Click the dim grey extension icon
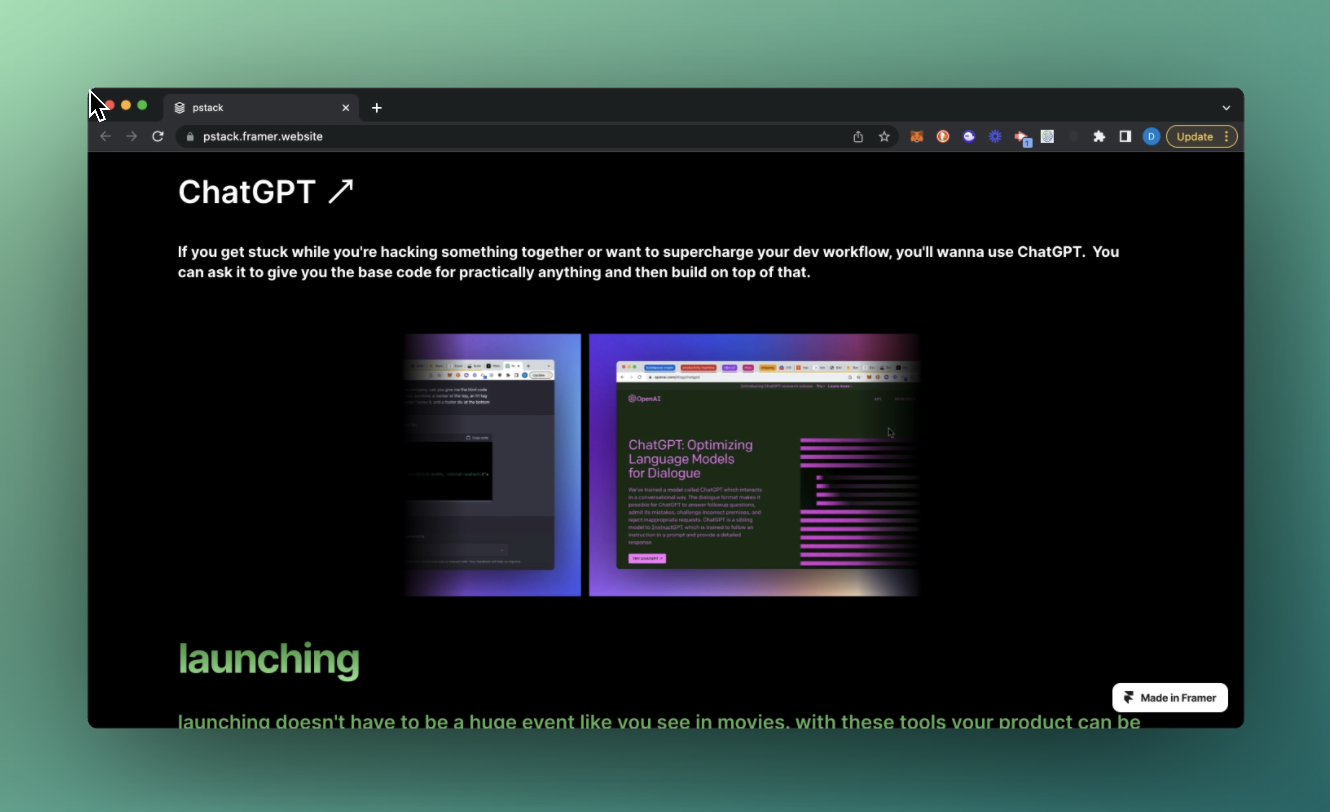 pyautogui.click(x=1074, y=137)
